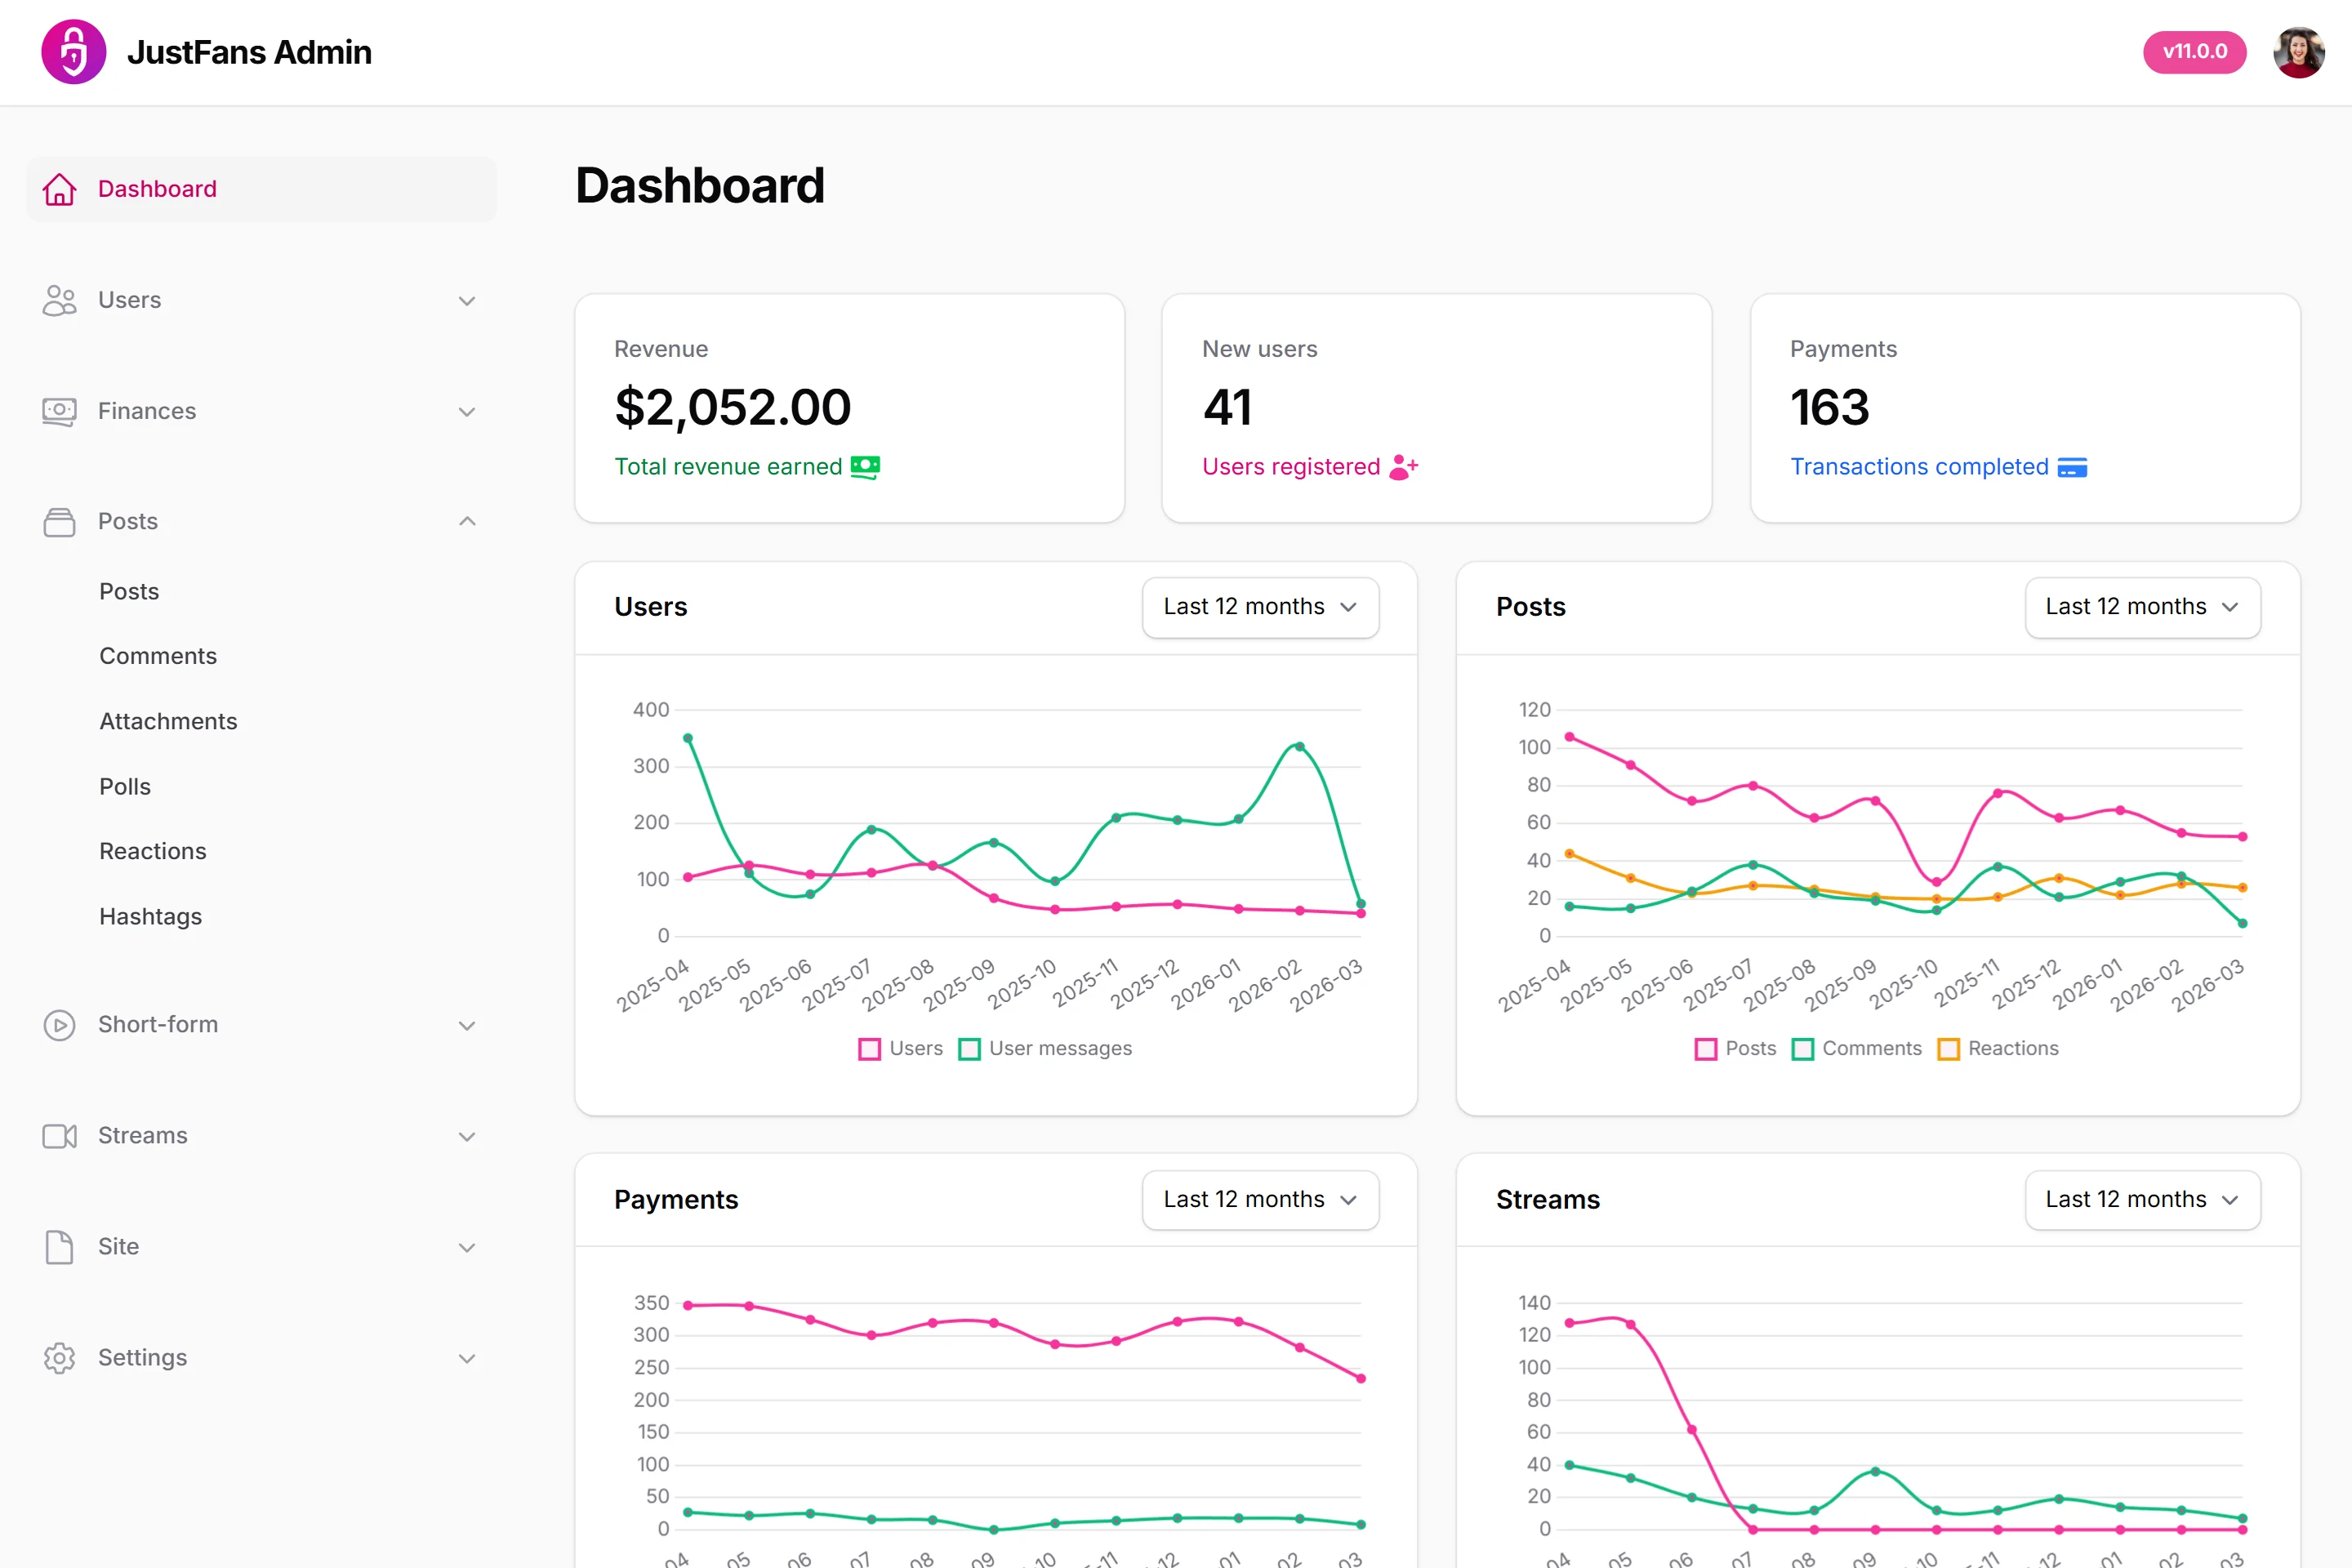This screenshot has height=1568, width=2352.
Task: Open Posts chart Last 12 months dropdown
Action: 2142,607
